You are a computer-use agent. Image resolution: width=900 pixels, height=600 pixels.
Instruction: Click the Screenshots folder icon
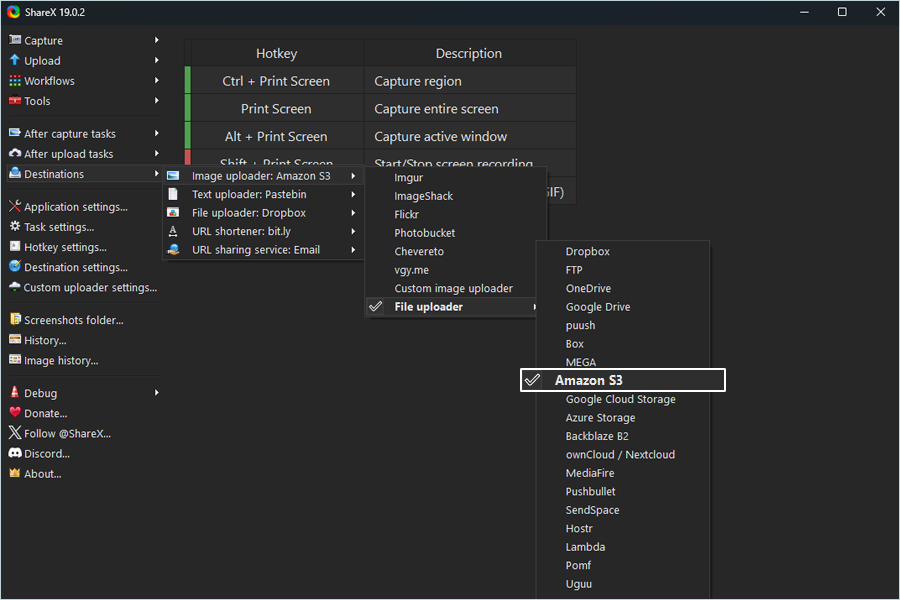click(15, 320)
